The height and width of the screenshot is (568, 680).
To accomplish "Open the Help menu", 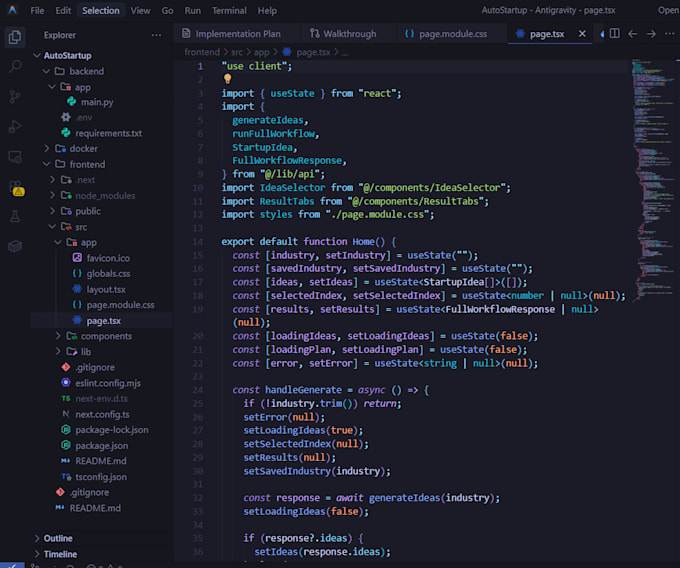I will tap(267, 10).
